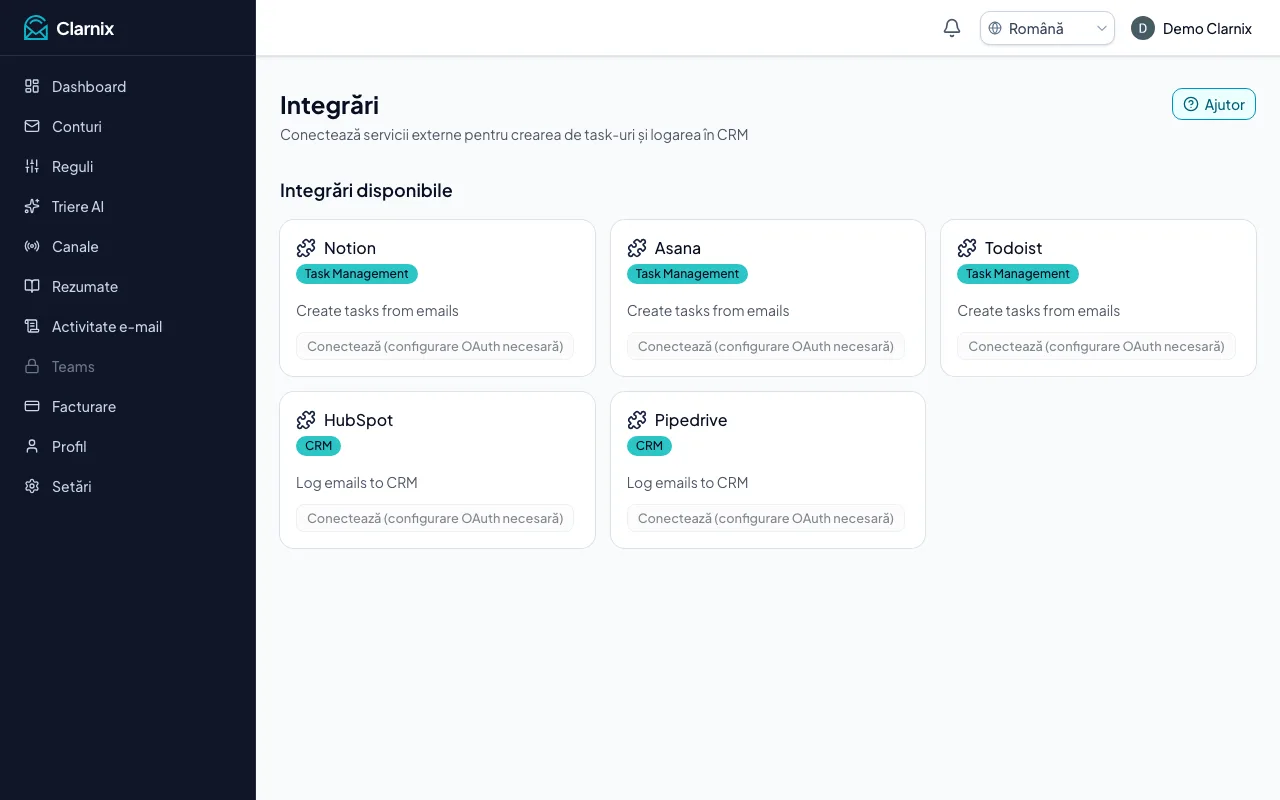
Task: Go to Profil page
Action: [128, 446]
